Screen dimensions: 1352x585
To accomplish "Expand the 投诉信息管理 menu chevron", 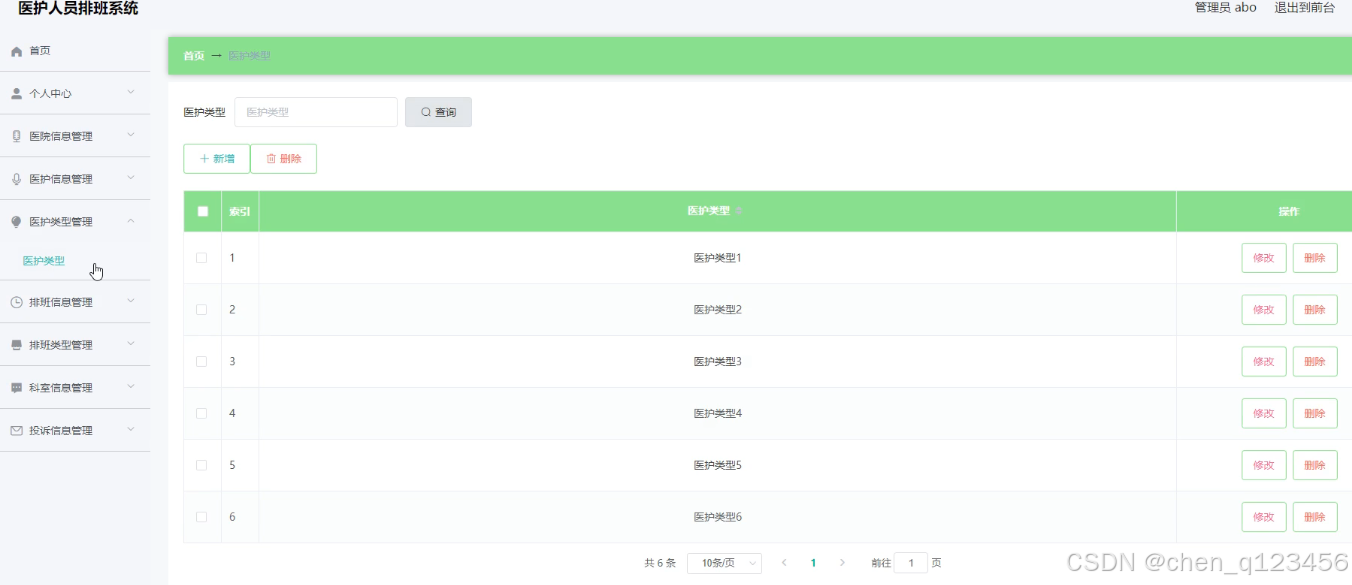I will (131, 430).
